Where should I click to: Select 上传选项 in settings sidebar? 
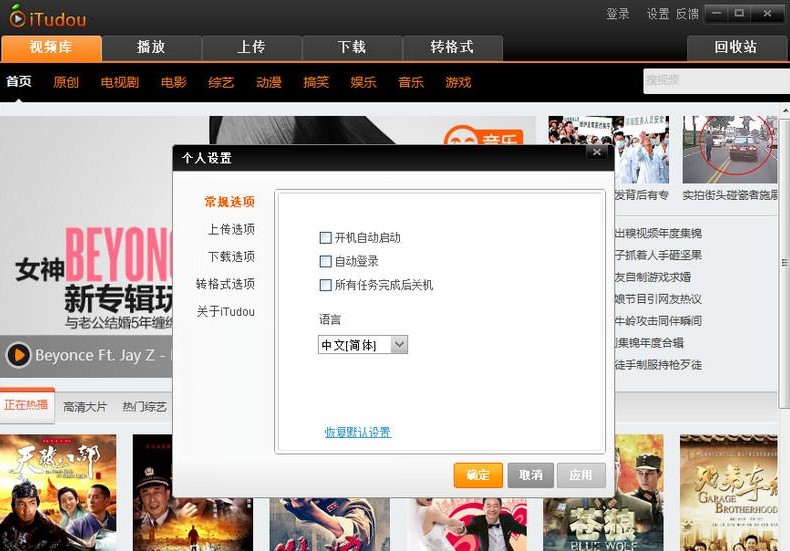(231, 229)
